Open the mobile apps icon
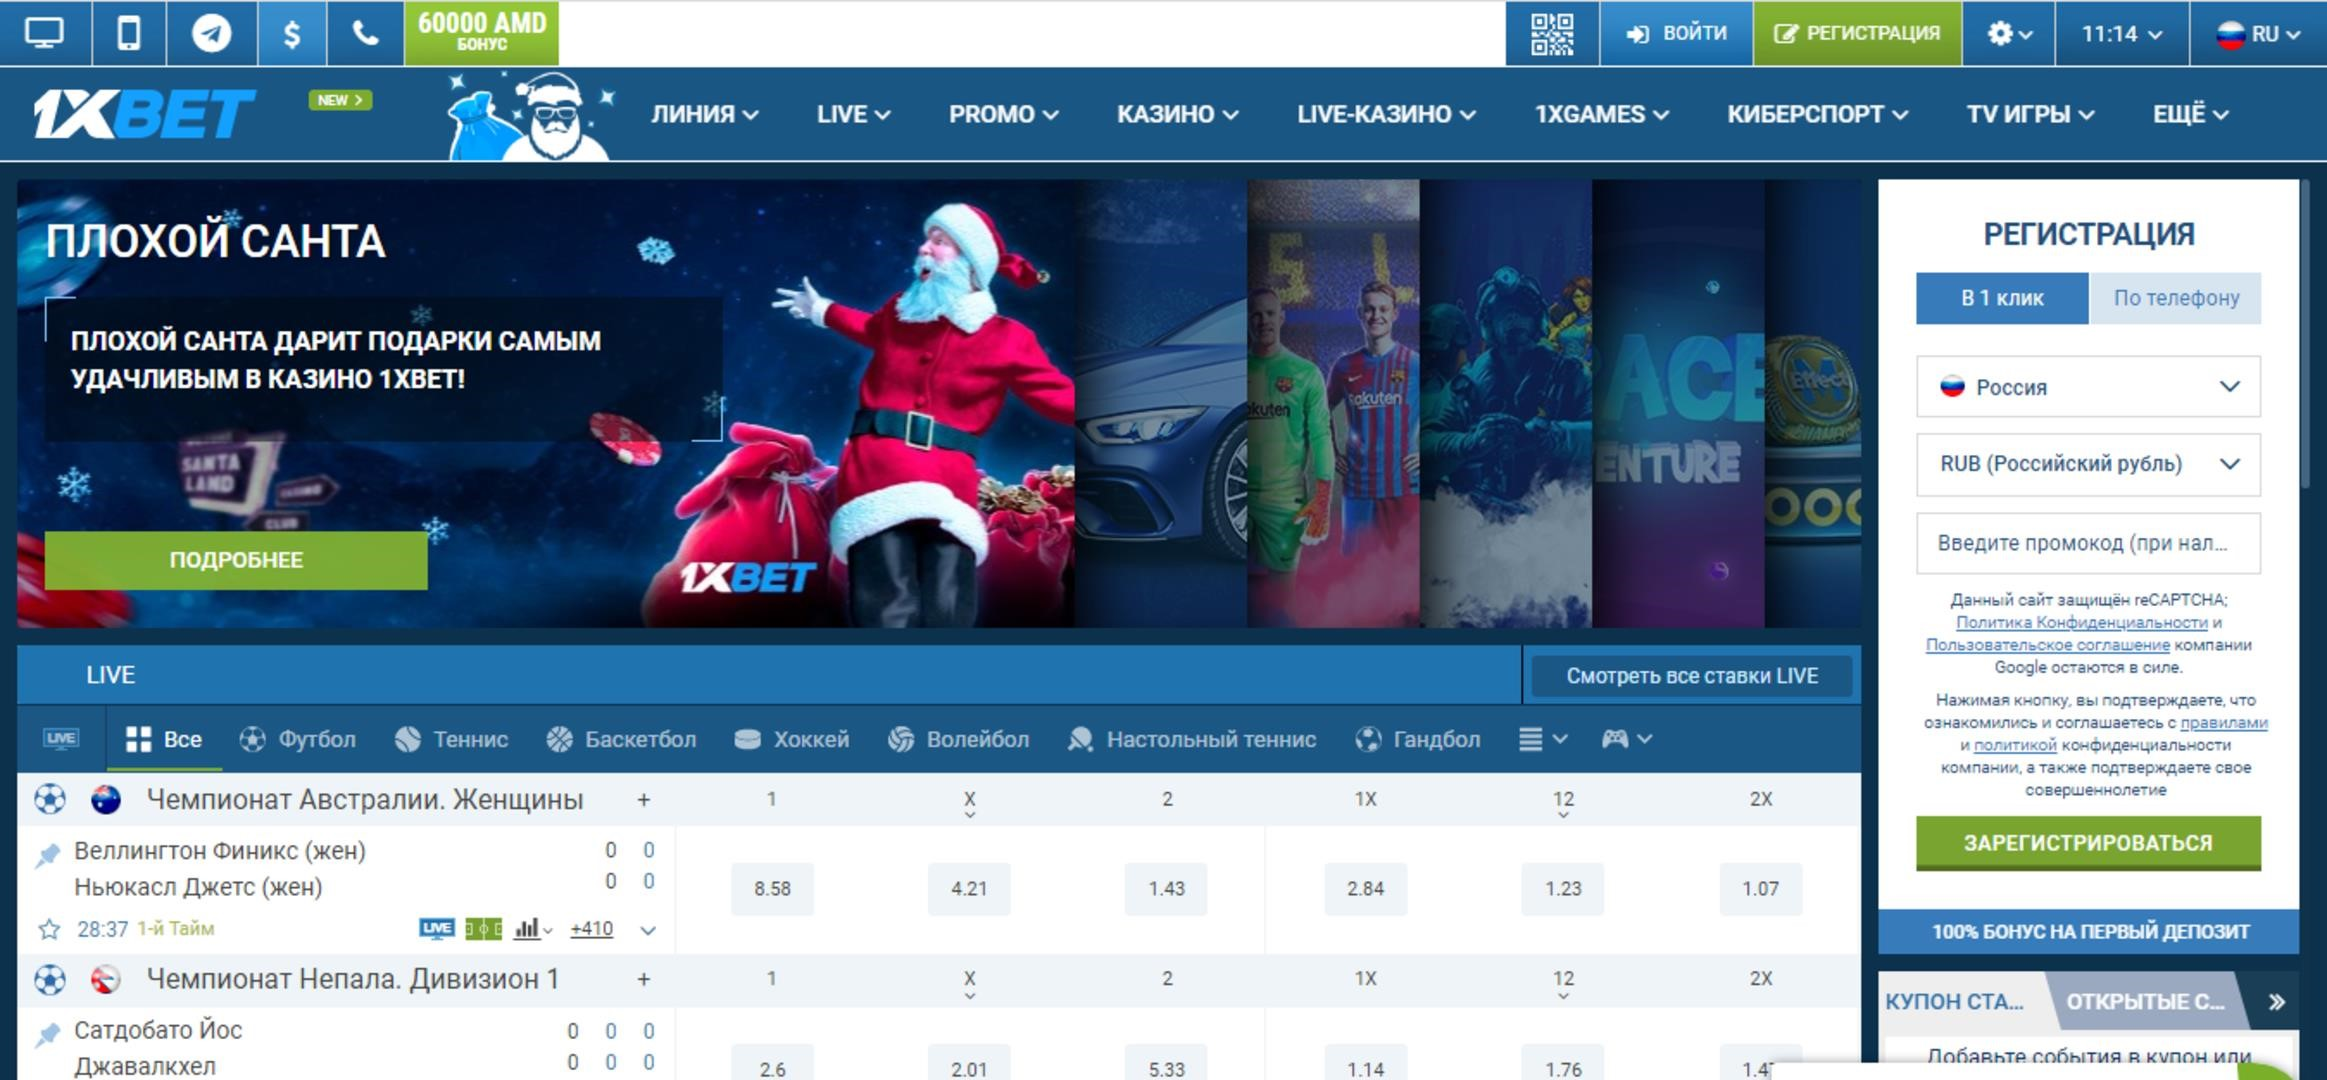Viewport: 2327px width, 1080px height. 128,33
